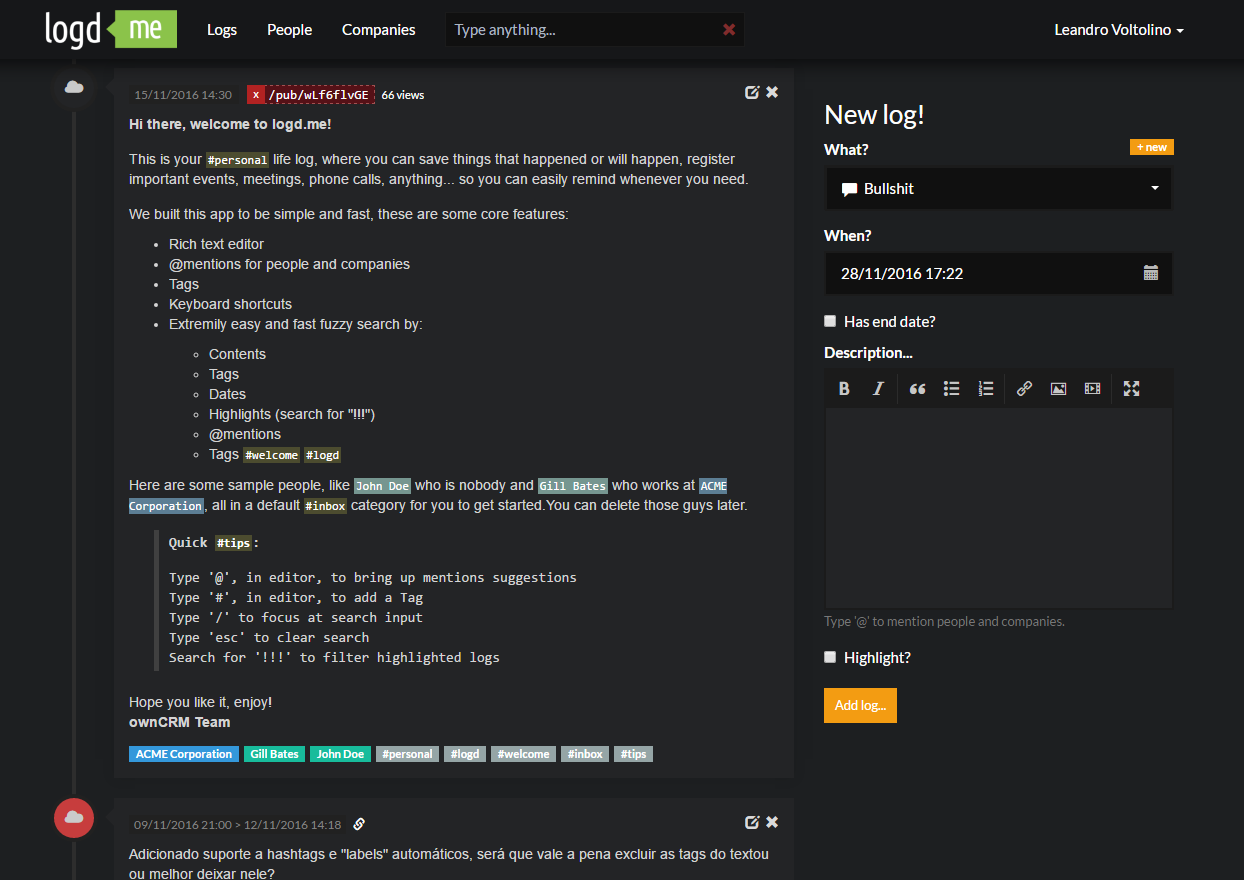
Task: Filter by #logd bottom tag
Action: point(465,754)
